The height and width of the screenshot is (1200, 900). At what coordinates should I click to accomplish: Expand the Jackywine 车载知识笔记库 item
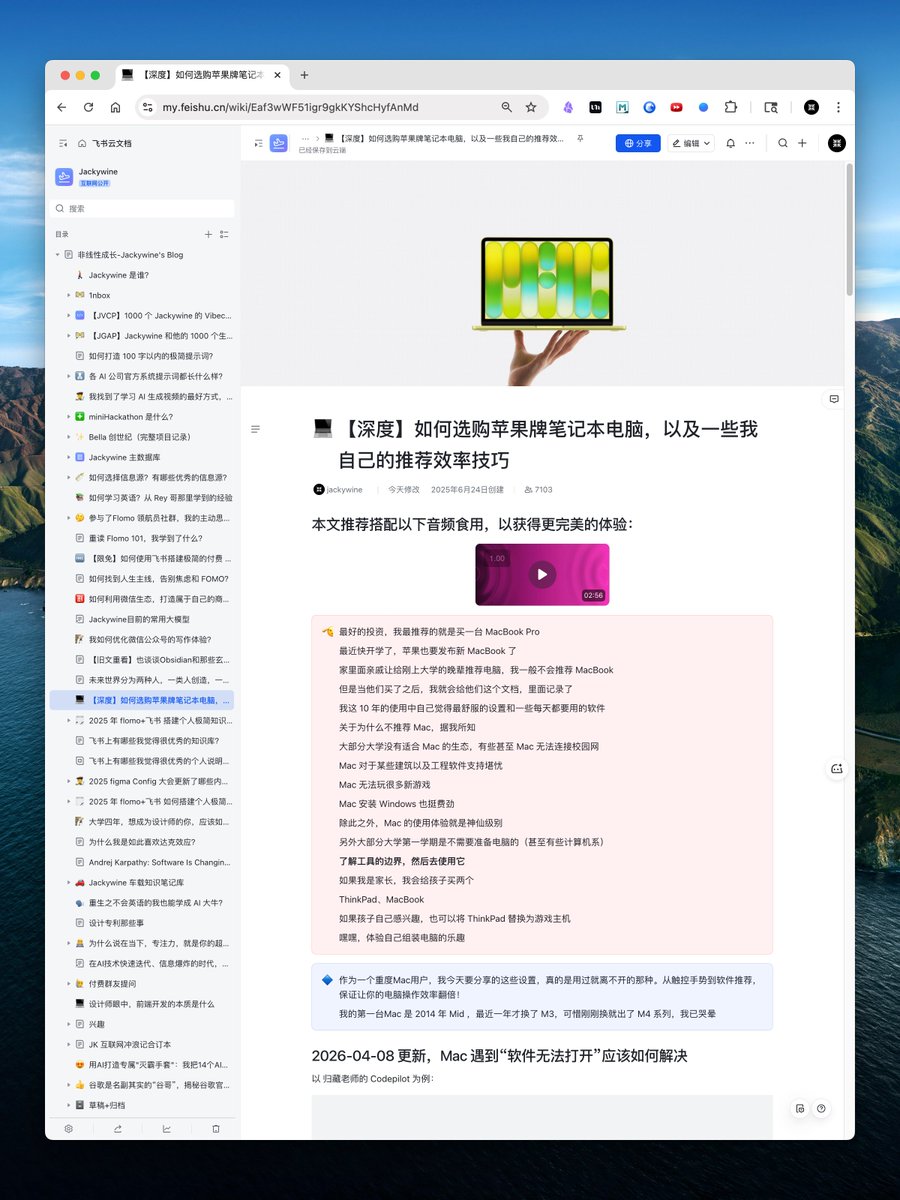(x=69, y=883)
